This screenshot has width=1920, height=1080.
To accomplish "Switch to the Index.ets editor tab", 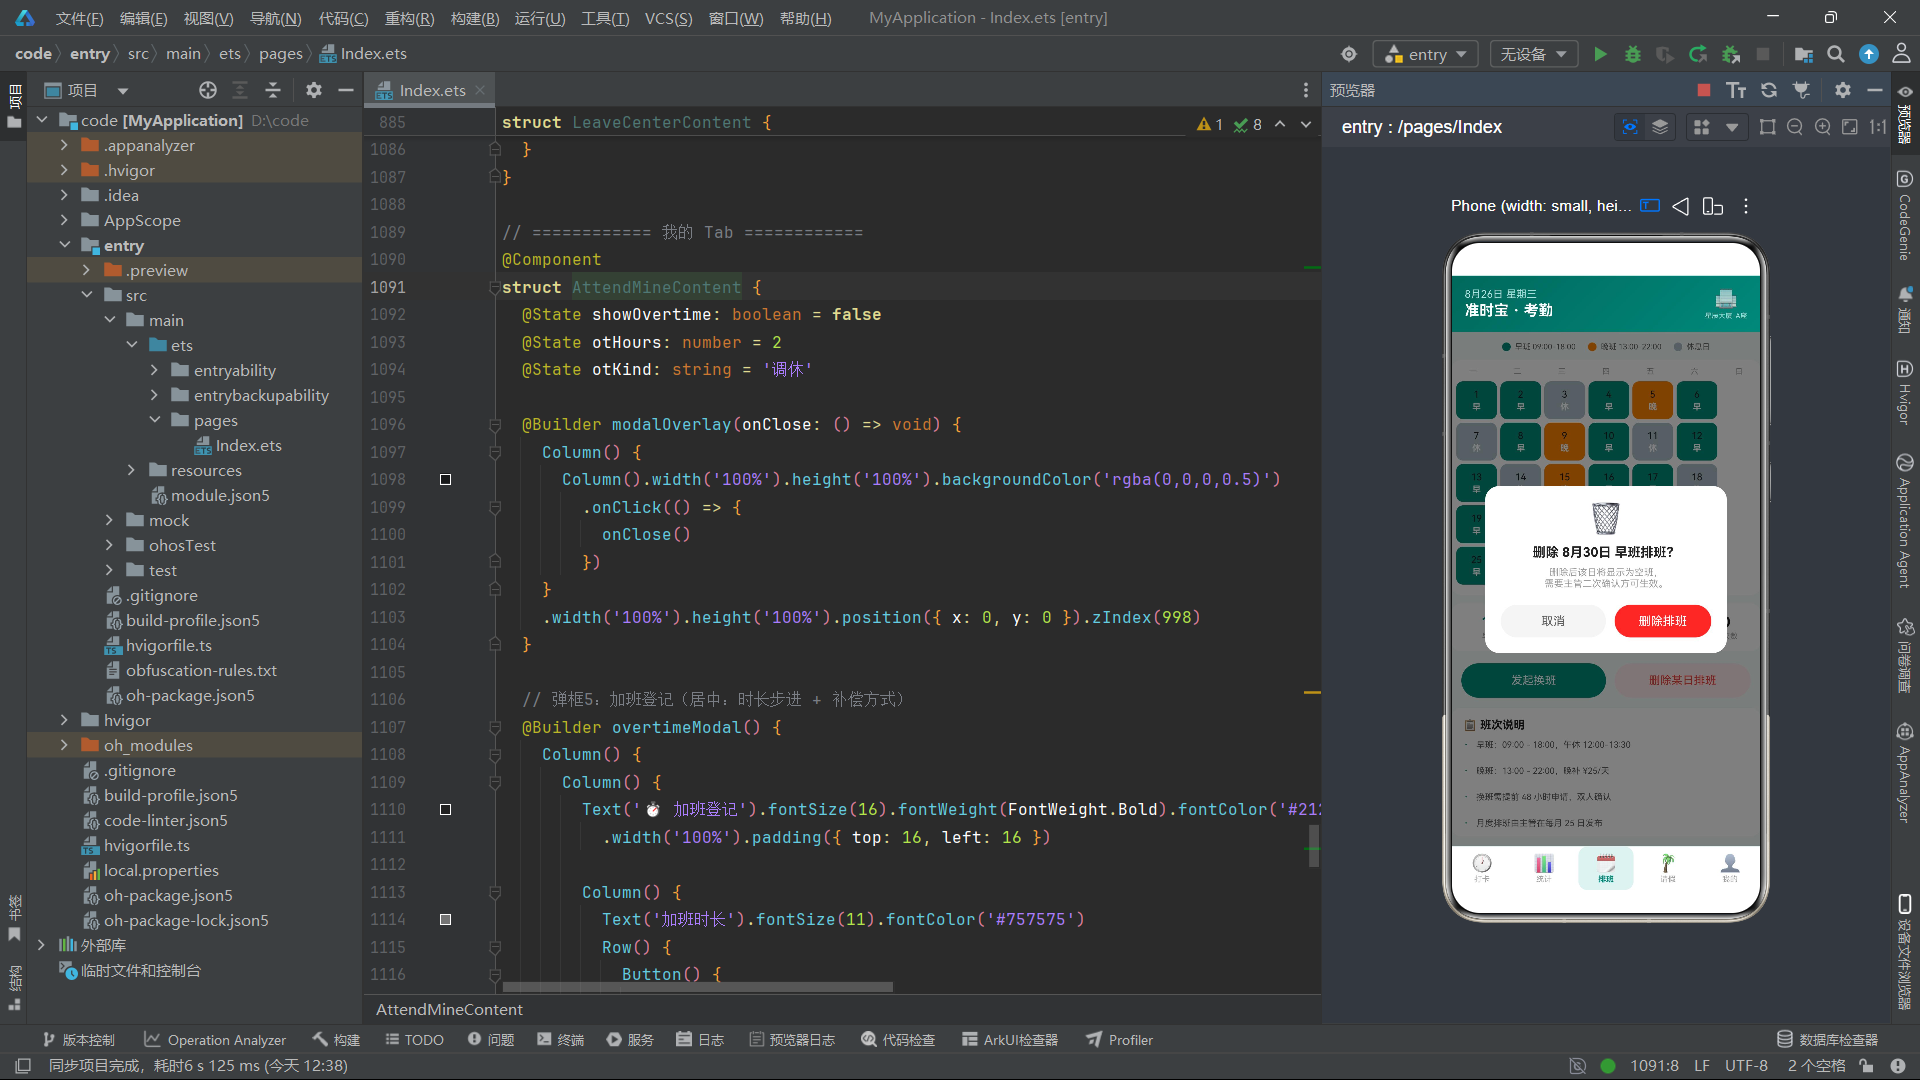I will (432, 90).
